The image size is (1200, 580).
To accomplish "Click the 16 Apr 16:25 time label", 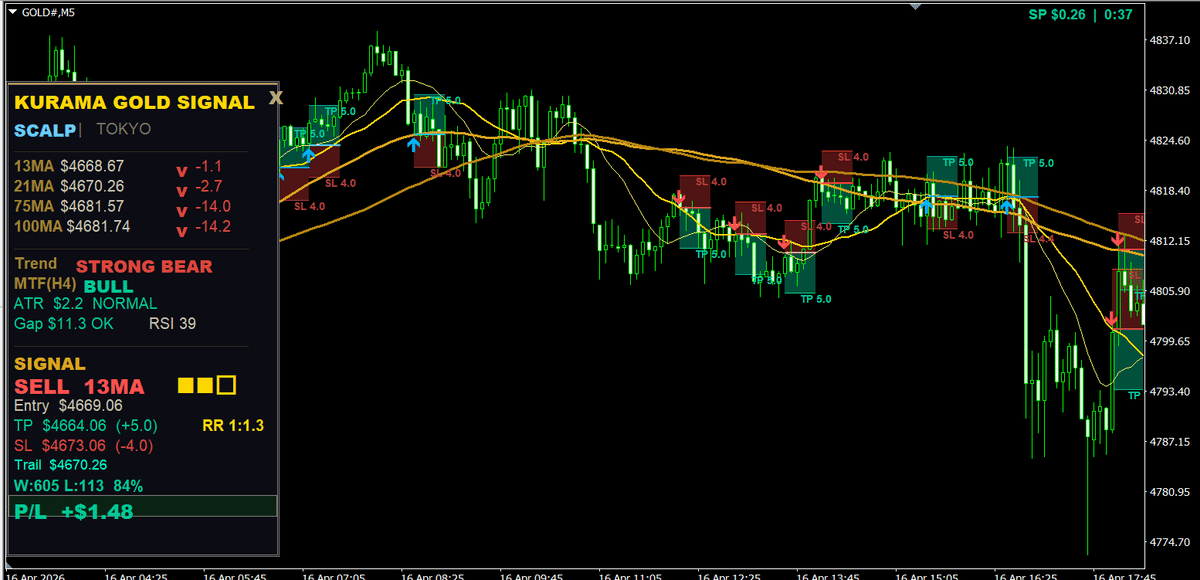I will coord(1028,575).
